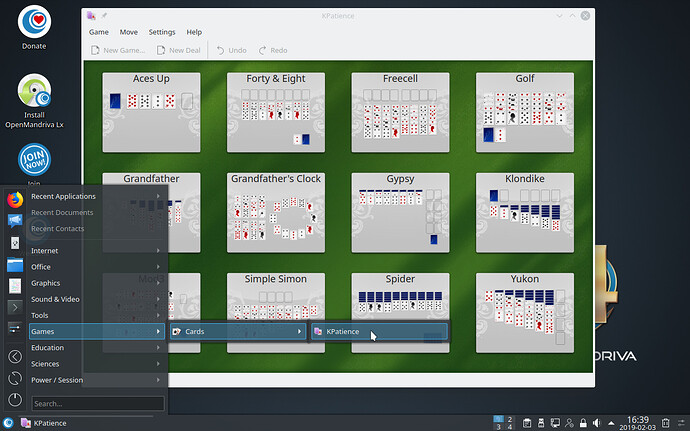This screenshot has height=431, width=690.
Task: Choose the Yukon game thumbnail
Action: click(525, 313)
